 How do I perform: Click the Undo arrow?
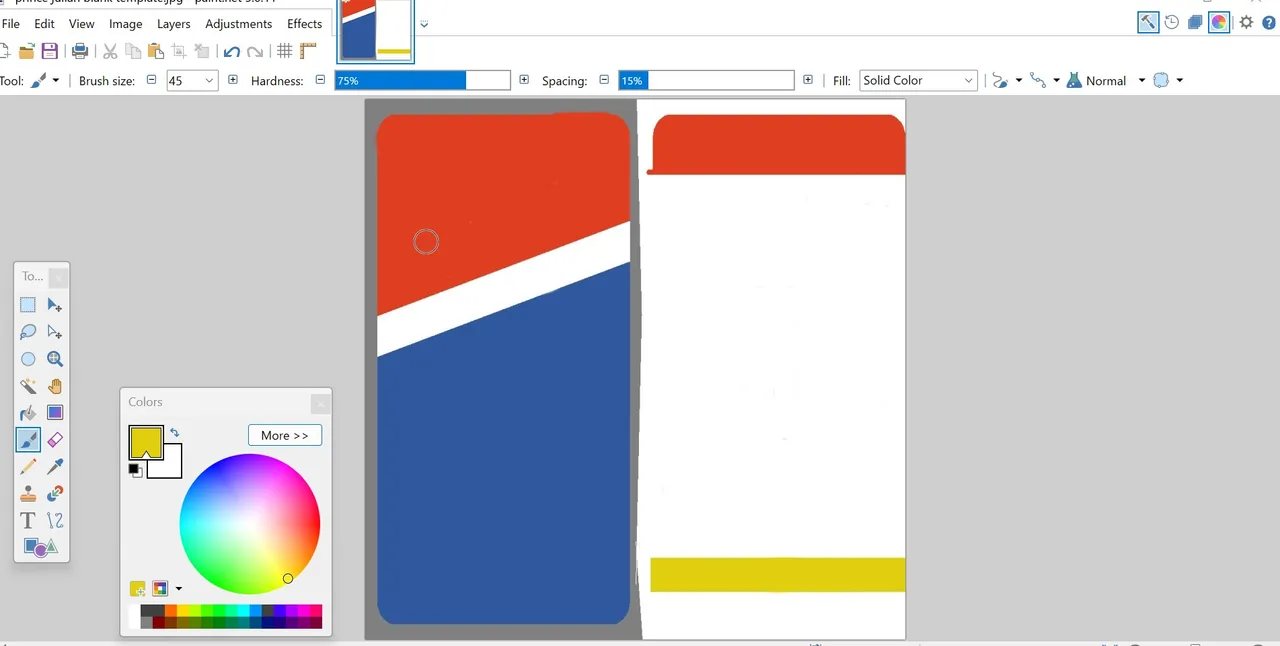click(x=232, y=51)
